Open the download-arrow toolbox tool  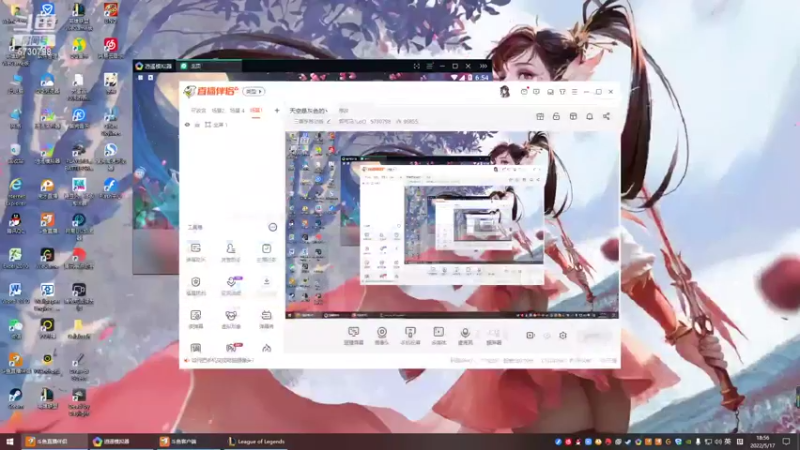(x=266, y=286)
